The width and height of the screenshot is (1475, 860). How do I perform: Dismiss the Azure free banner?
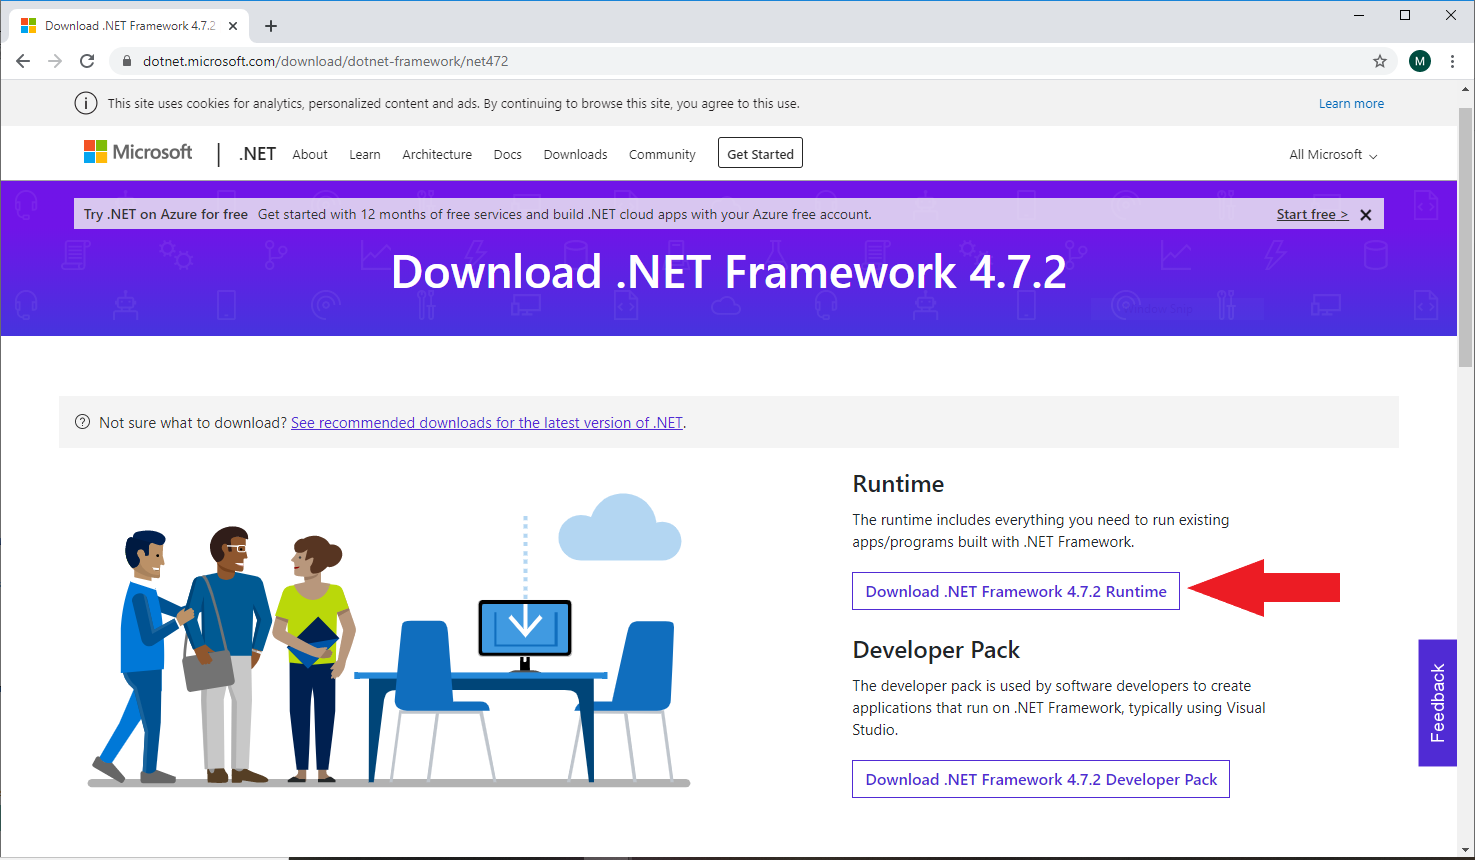tap(1365, 215)
